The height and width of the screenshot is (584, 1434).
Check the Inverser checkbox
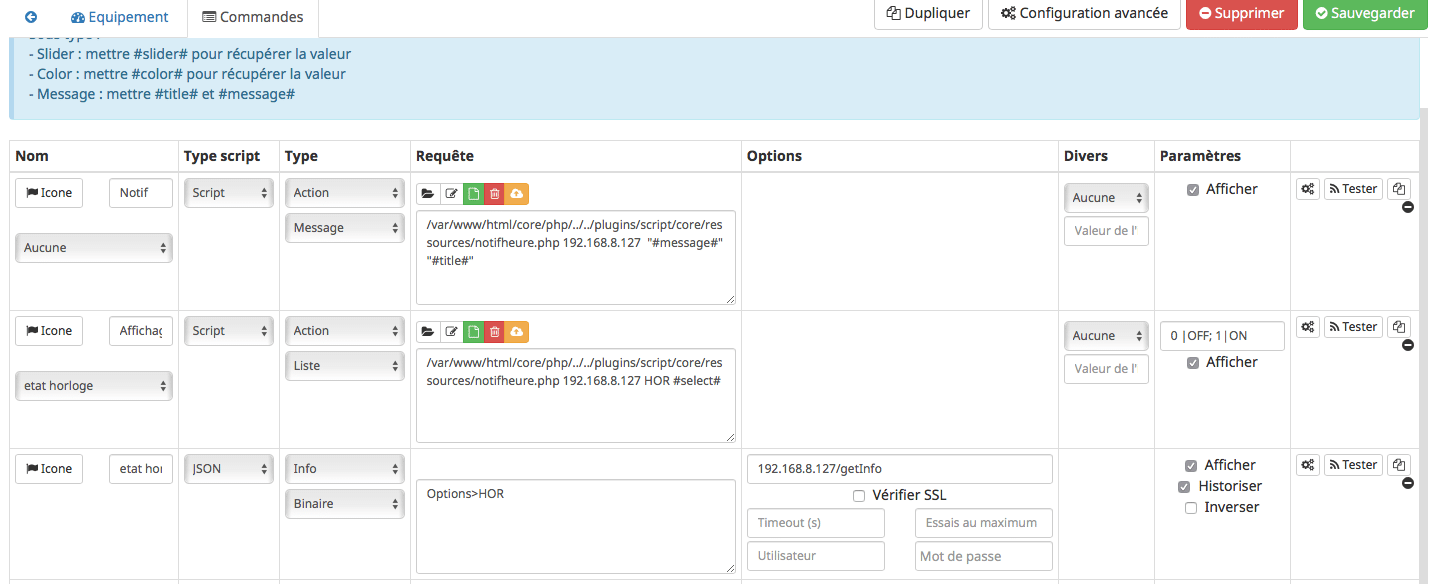point(1190,508)
